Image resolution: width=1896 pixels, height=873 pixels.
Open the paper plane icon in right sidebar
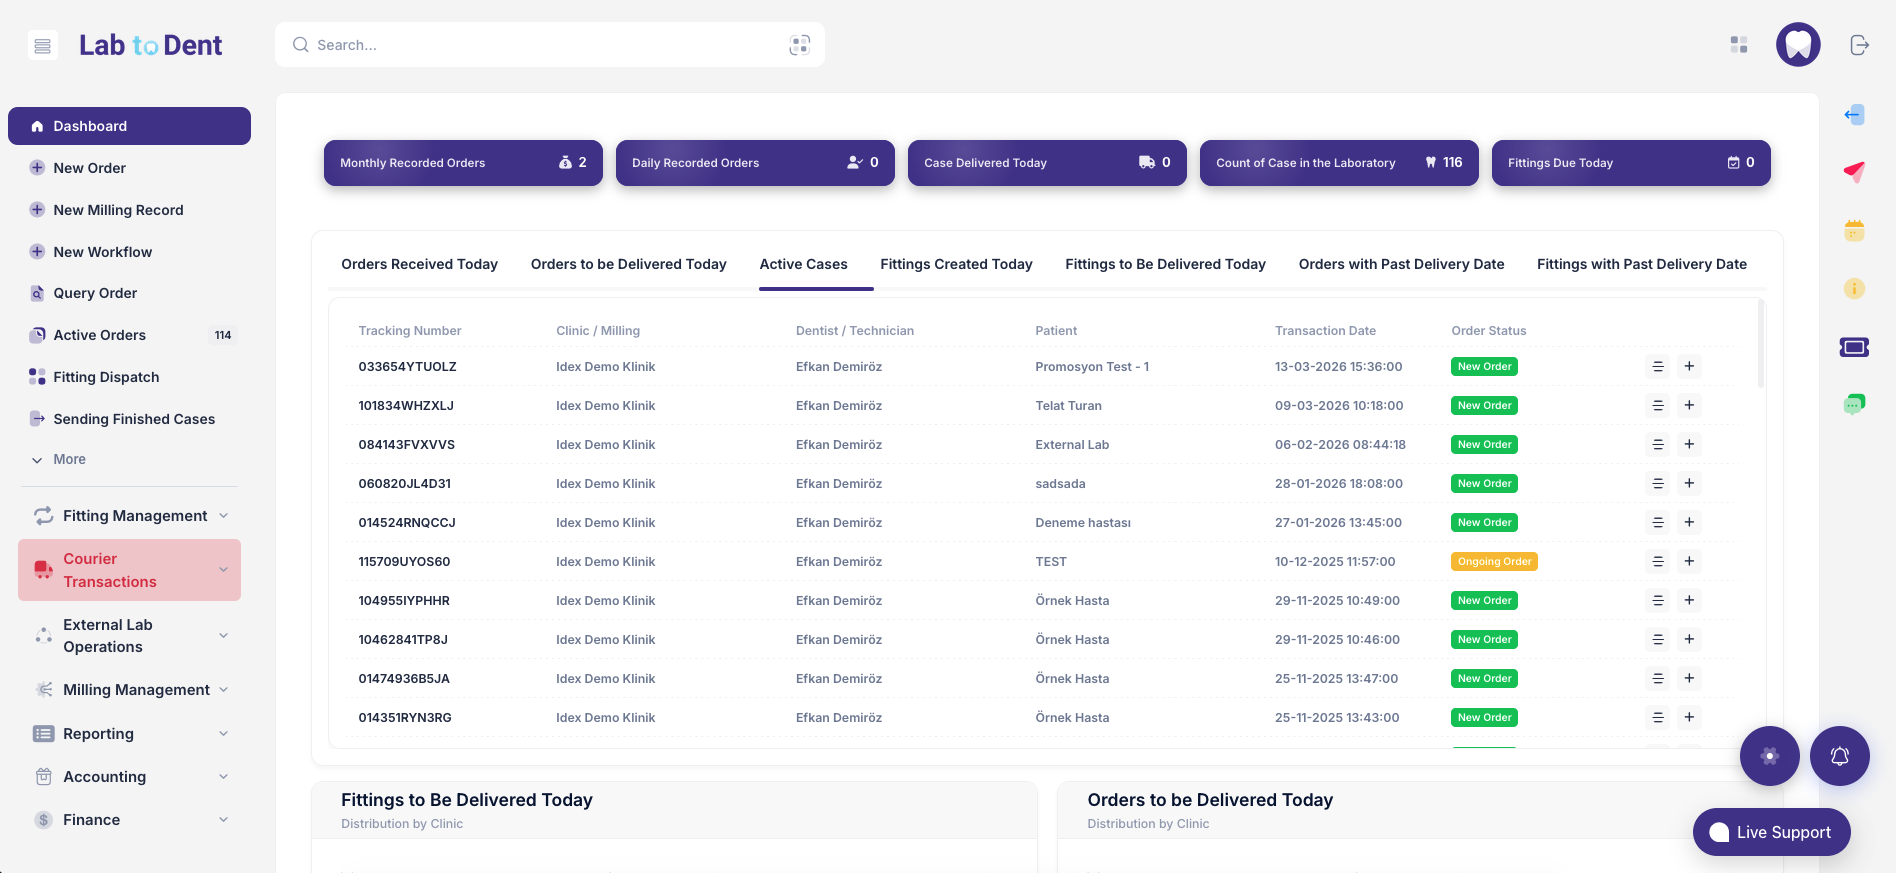coord(1854,172)
